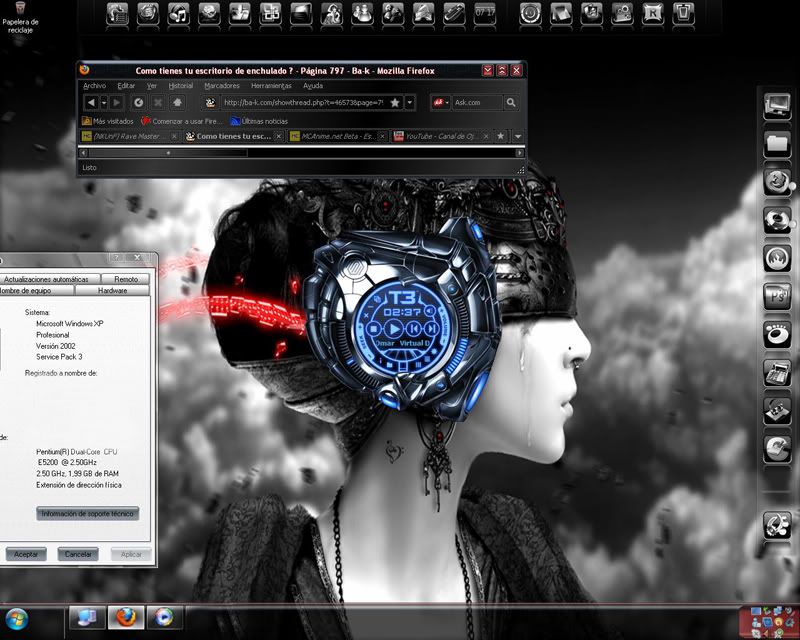Open the calculator icon in side dock
This screenshot has height=640, width=800.
pos(777,373)
